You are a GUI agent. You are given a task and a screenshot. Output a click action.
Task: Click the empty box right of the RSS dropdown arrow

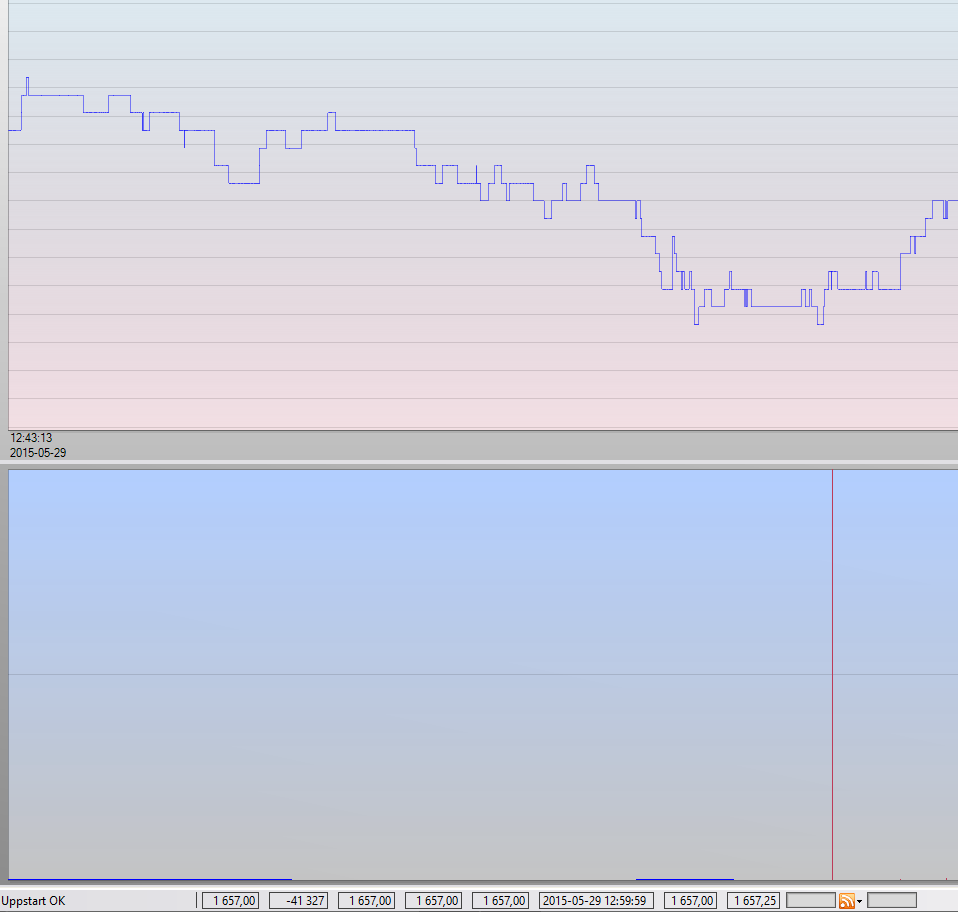tap(891, 901)
